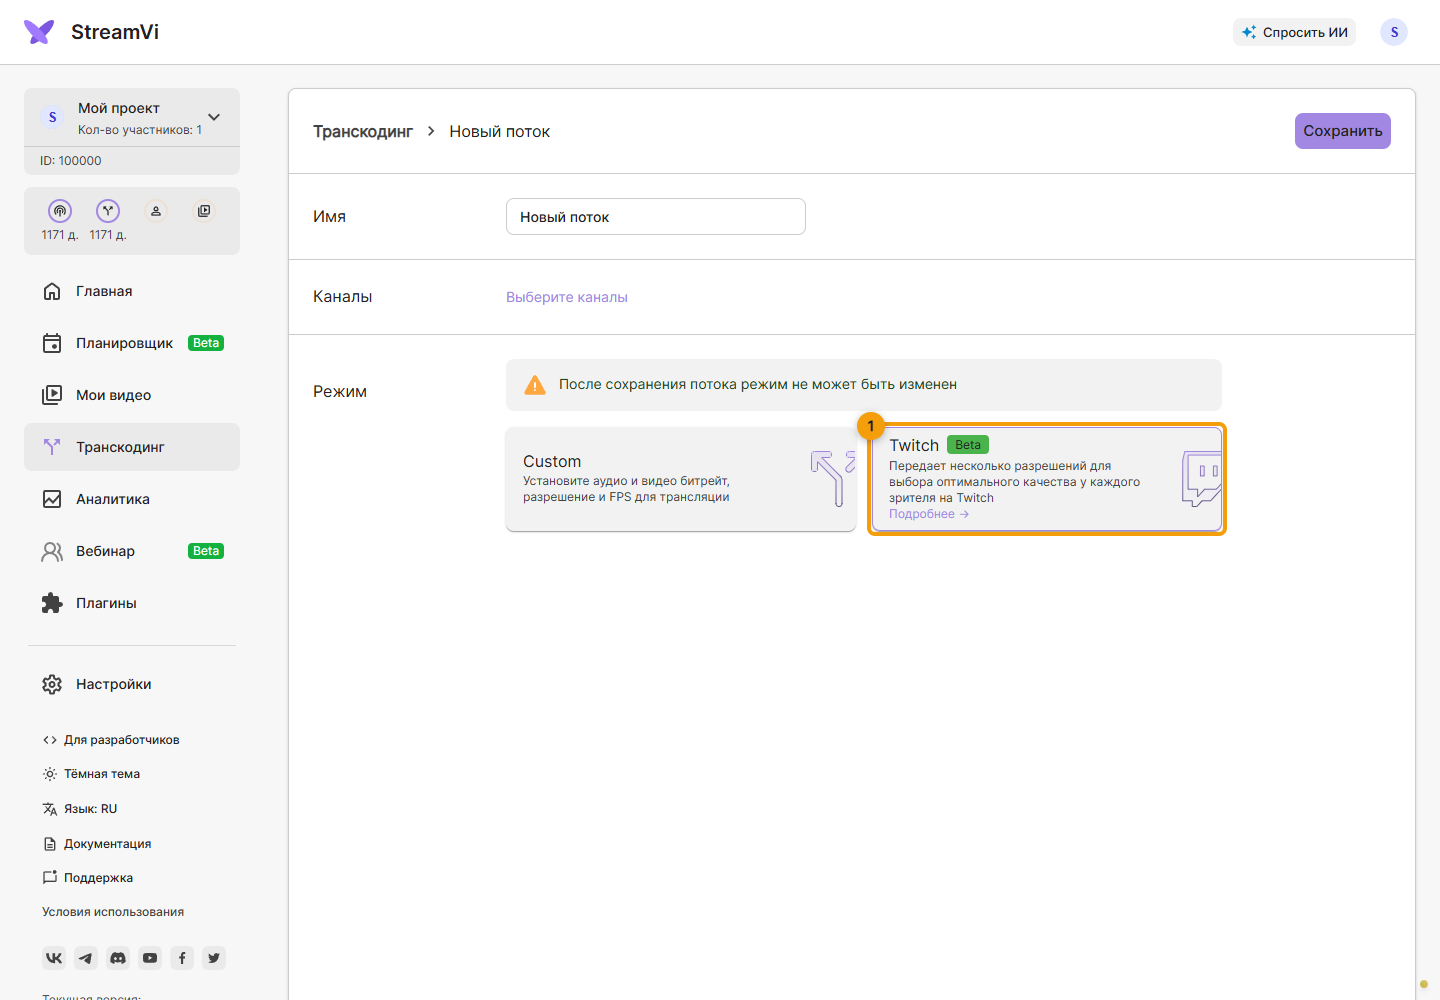1440x1000 pixels.
Task: Open the Twitter social link
Action: click(x=214, y=958)
